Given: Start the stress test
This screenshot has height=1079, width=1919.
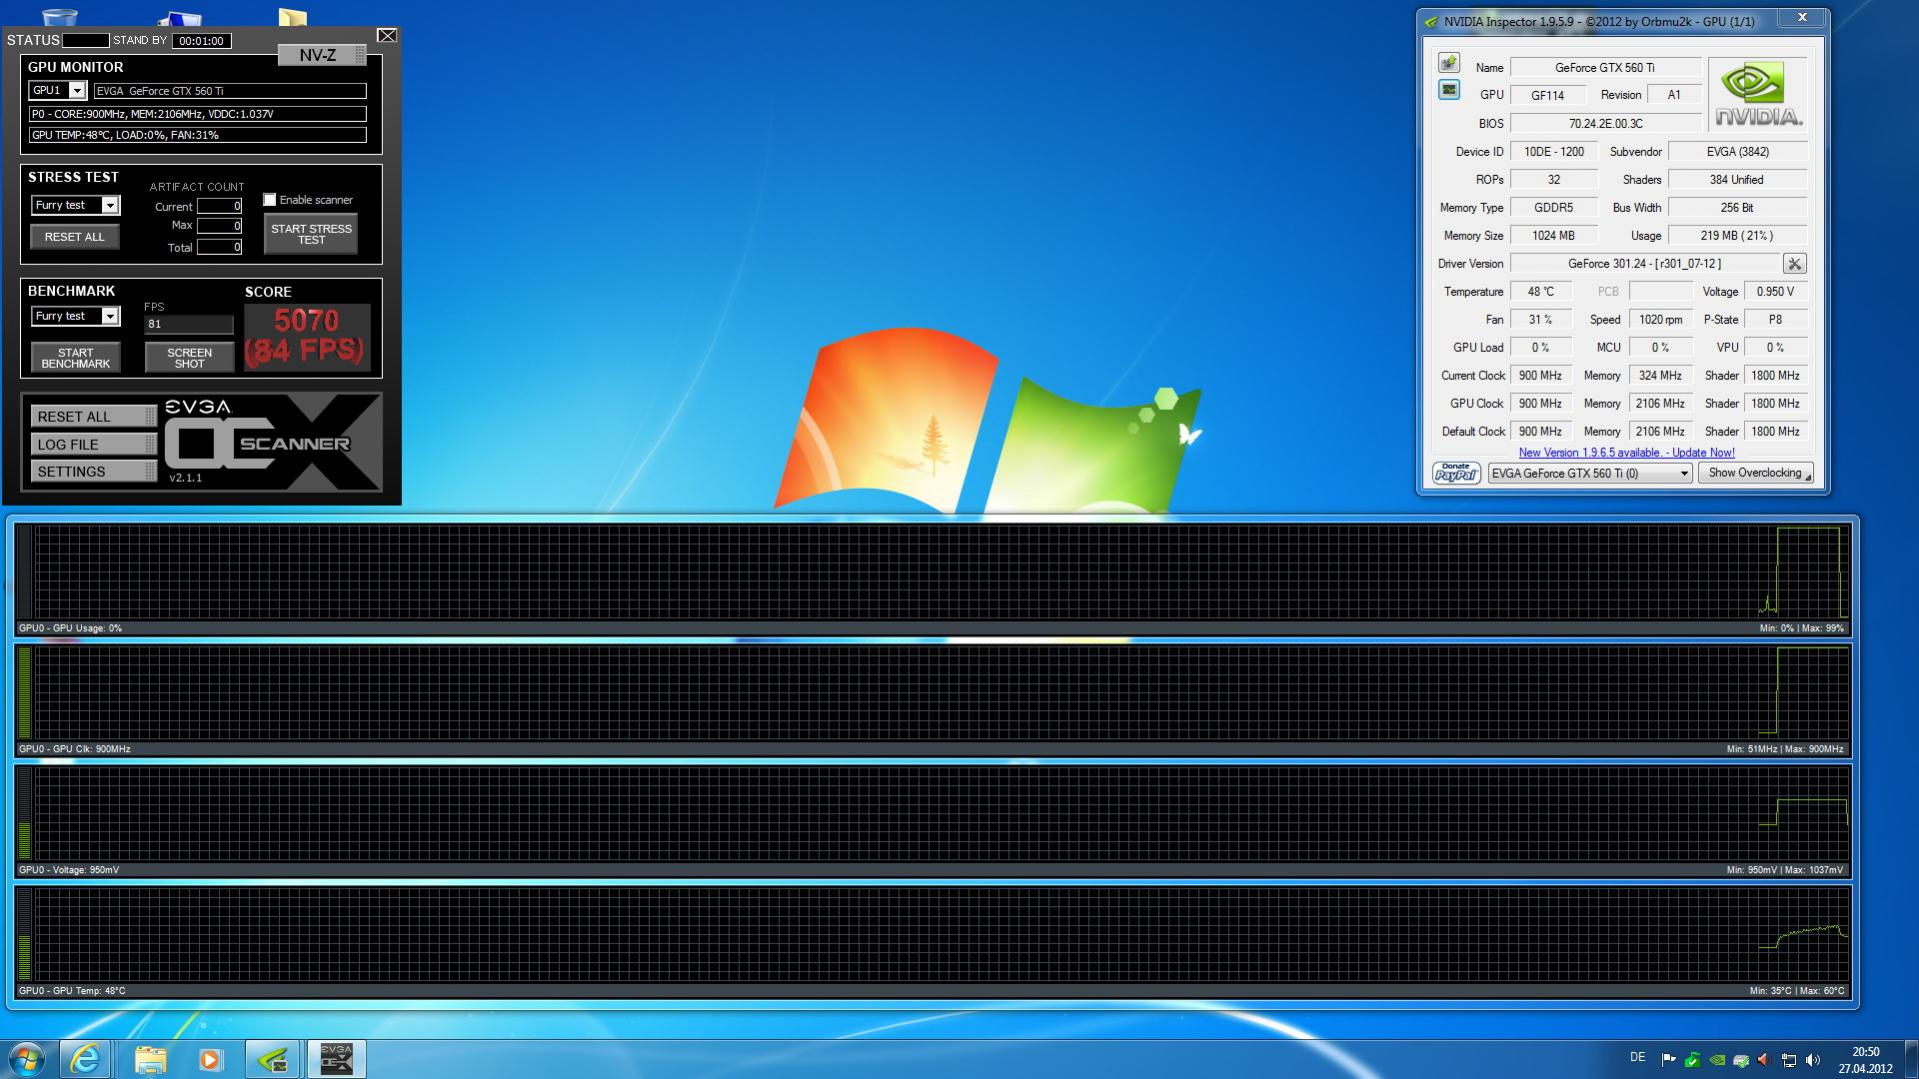Looking at the screenshot, I should point(311,234).
